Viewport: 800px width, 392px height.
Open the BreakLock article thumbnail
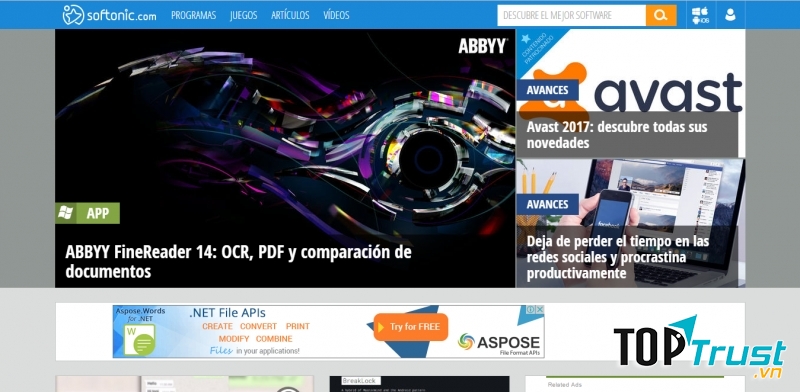419,384
